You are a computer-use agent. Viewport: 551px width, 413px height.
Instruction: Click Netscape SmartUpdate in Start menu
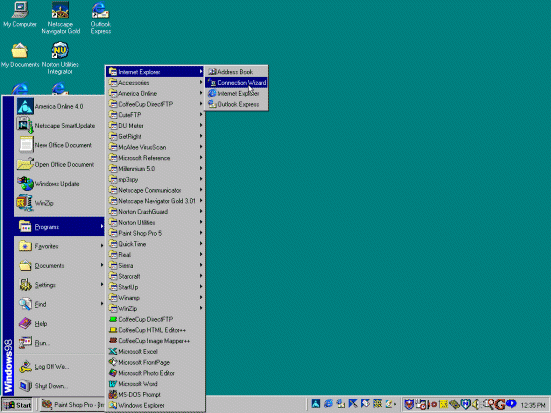click(x=59, y=125)
